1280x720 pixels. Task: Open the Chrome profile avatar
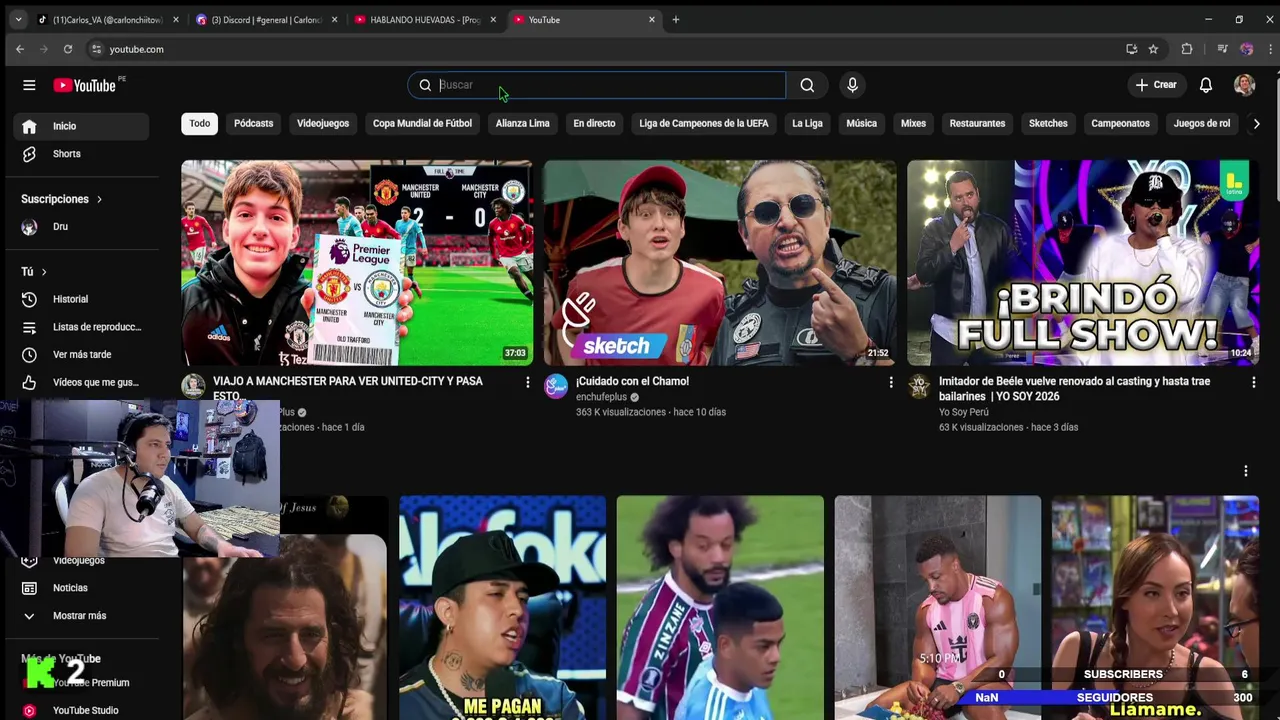tap(1246, 49)
